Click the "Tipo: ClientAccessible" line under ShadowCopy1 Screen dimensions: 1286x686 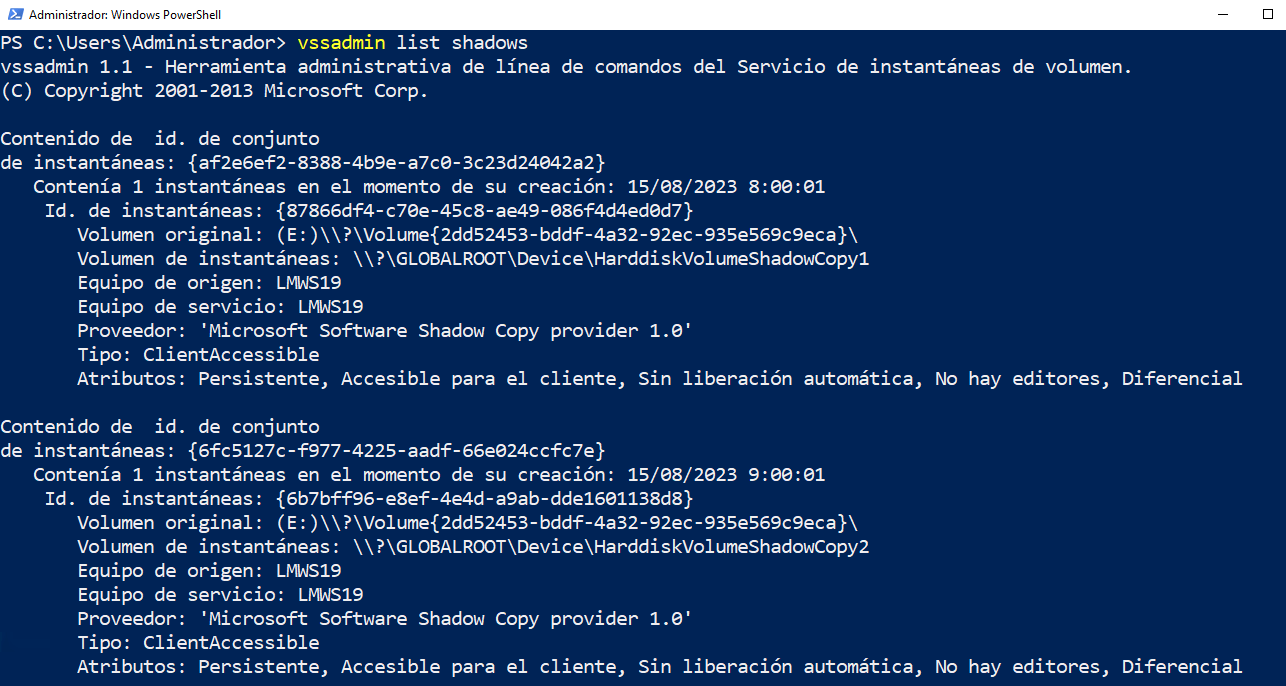point(198,355)
